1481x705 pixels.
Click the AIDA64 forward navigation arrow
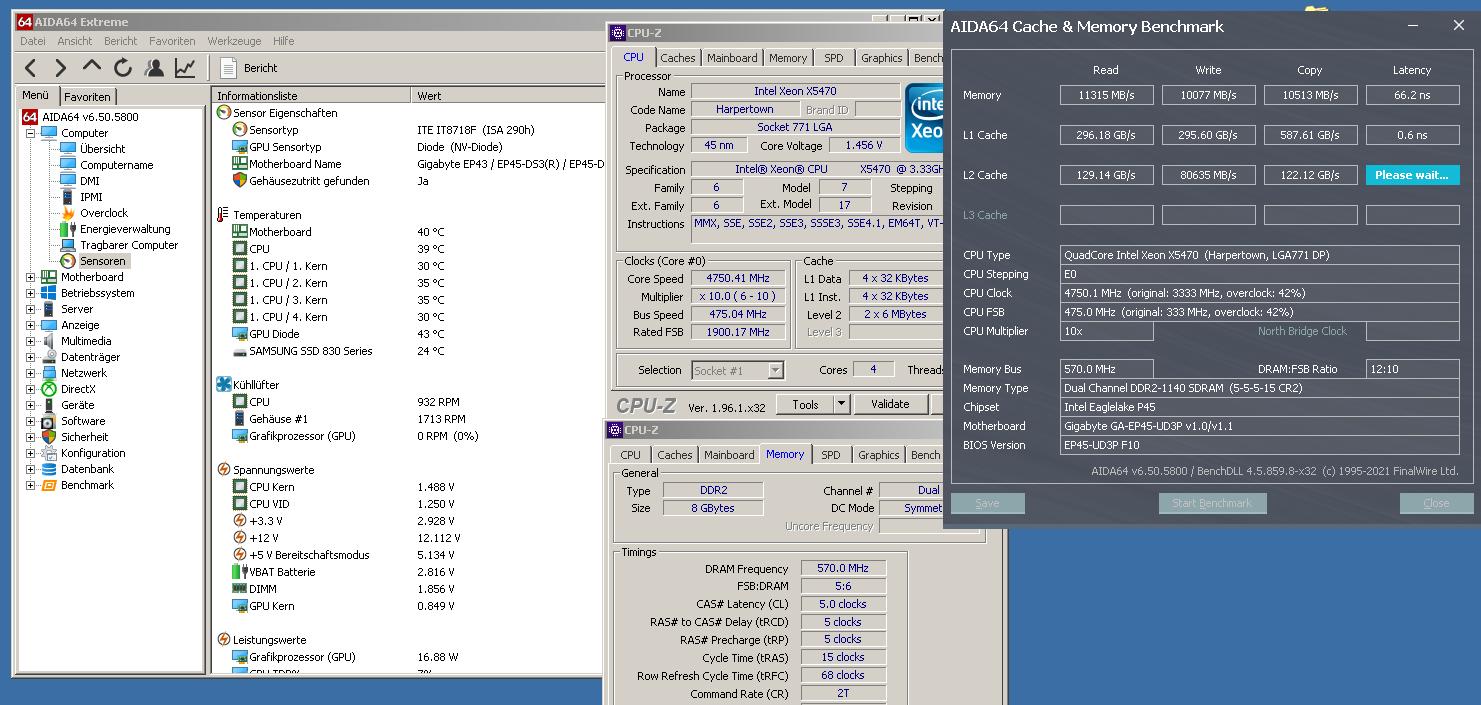(61, 67)
